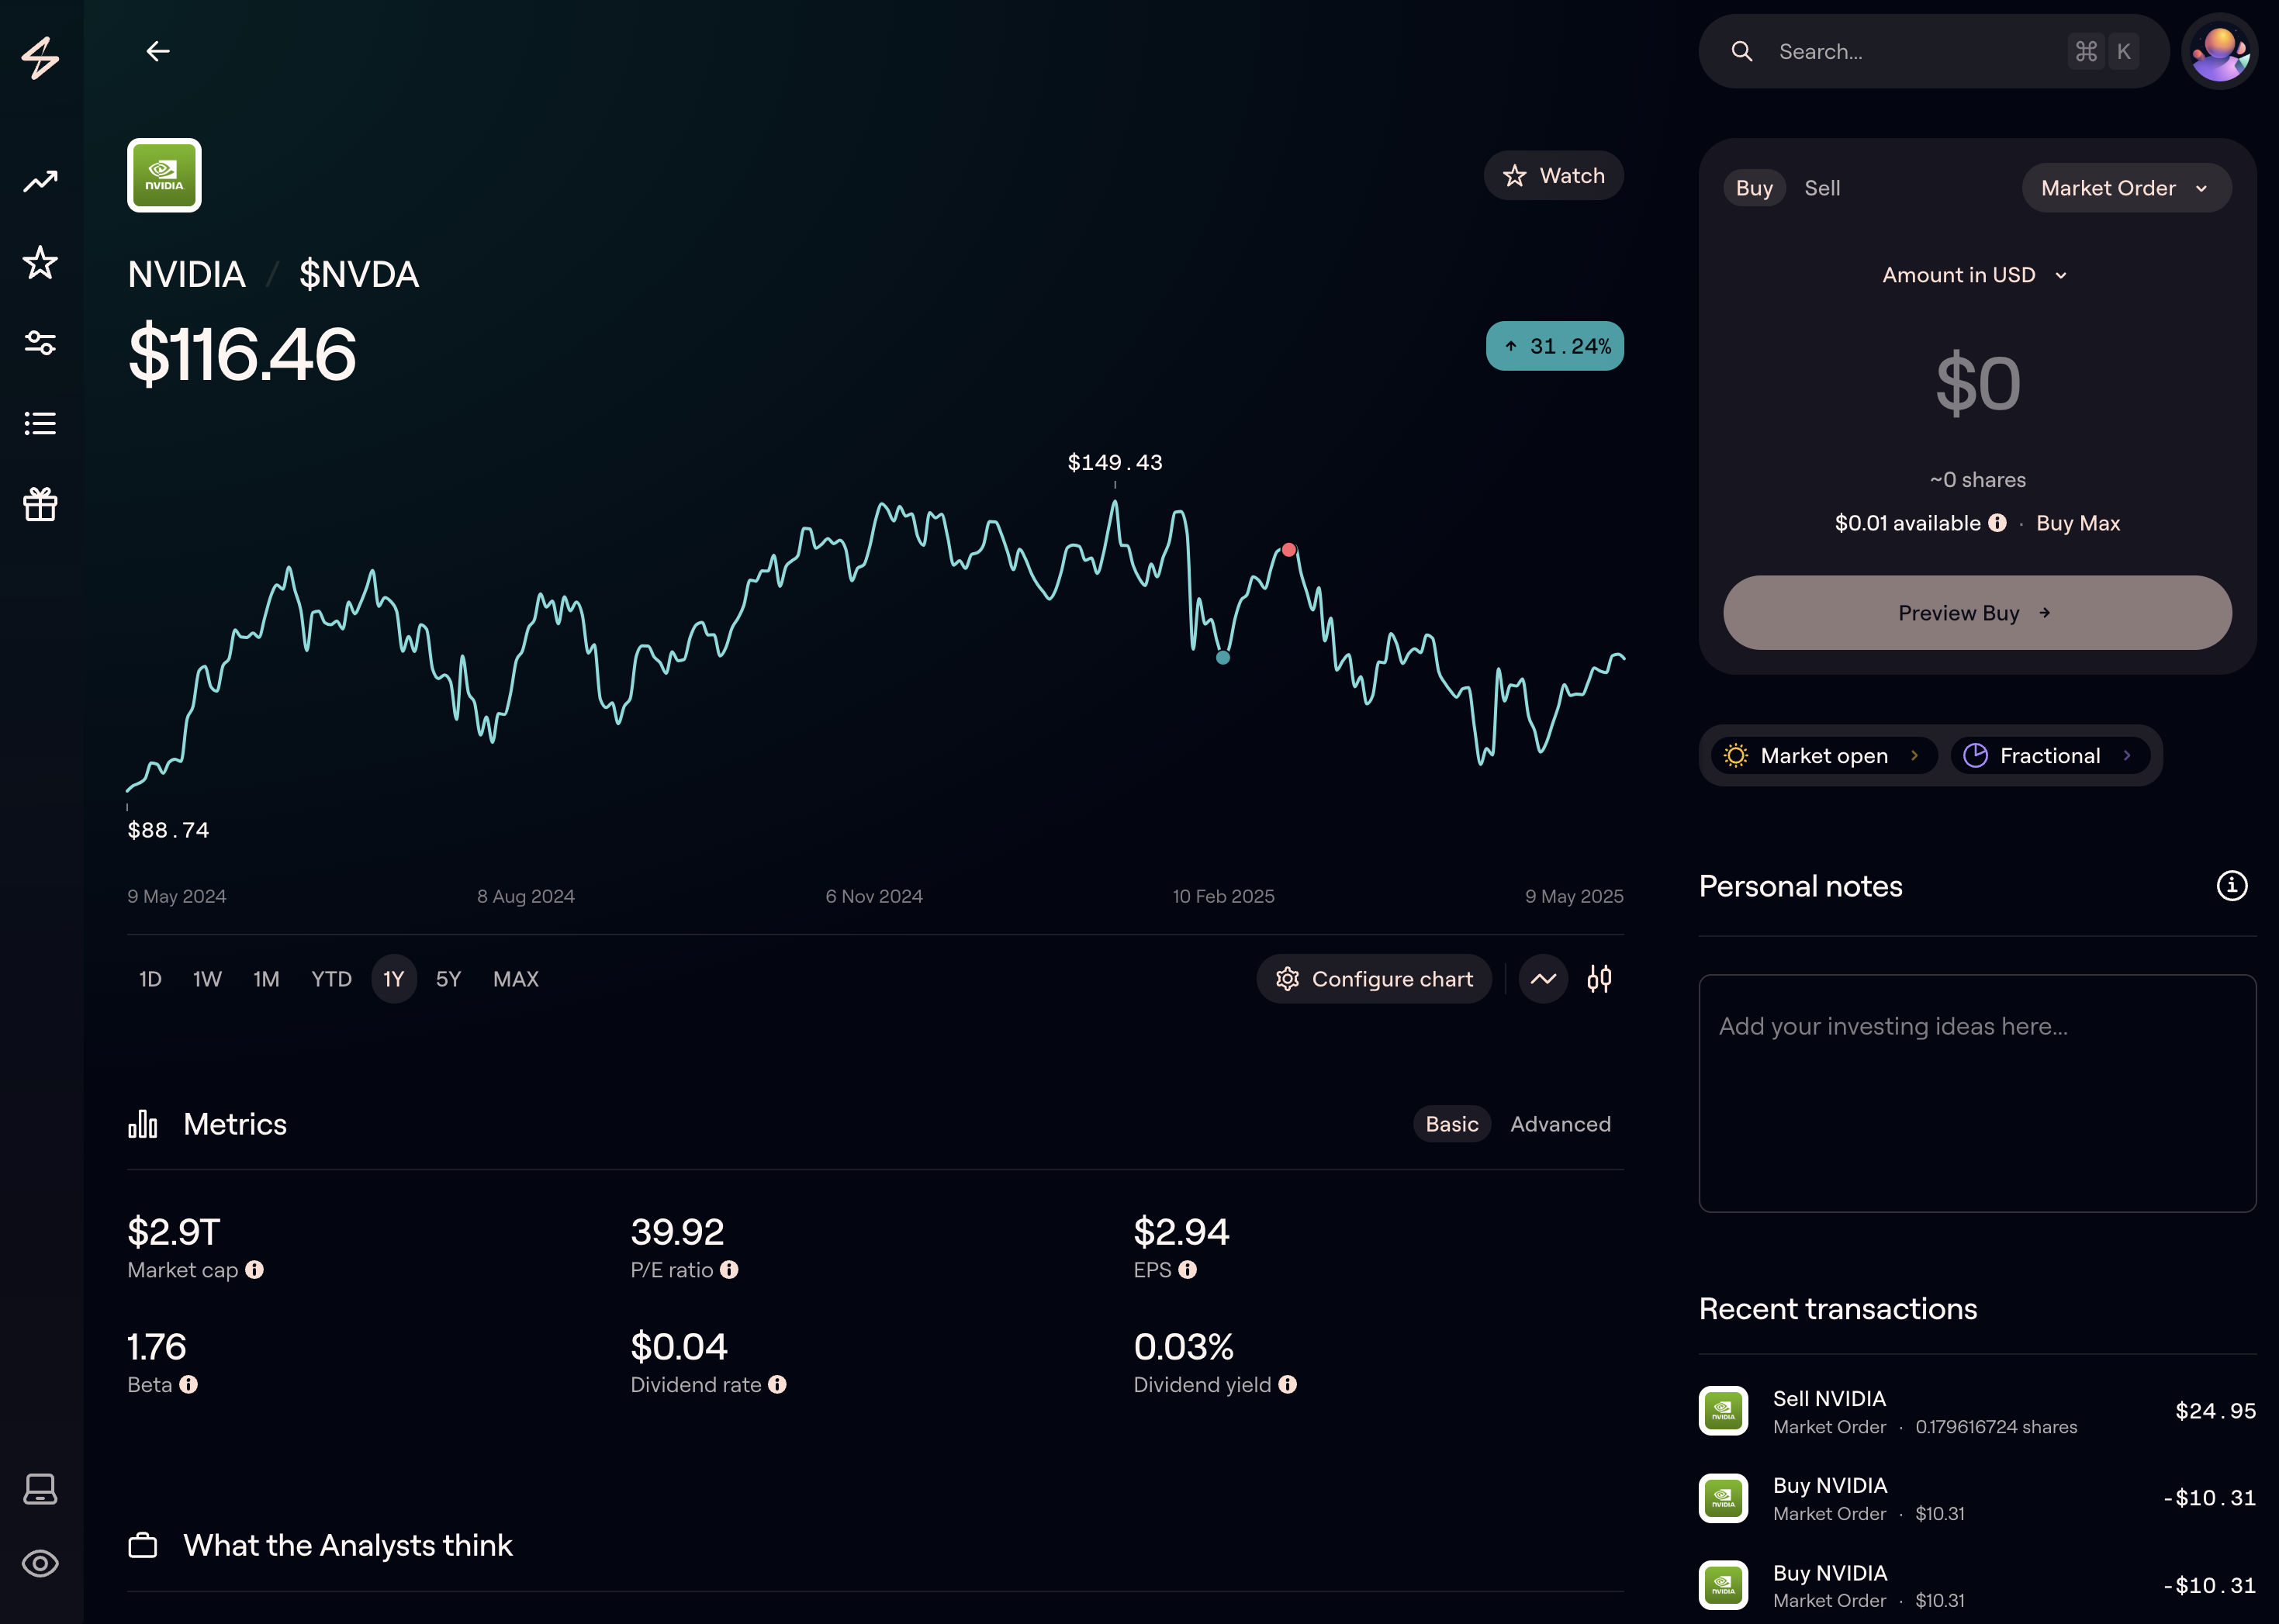Expand the Fractional shares chevron
Image resolution: width=2279 pixels, height=1624 pixels.
pyautogui.click(x=2127, y=756)
